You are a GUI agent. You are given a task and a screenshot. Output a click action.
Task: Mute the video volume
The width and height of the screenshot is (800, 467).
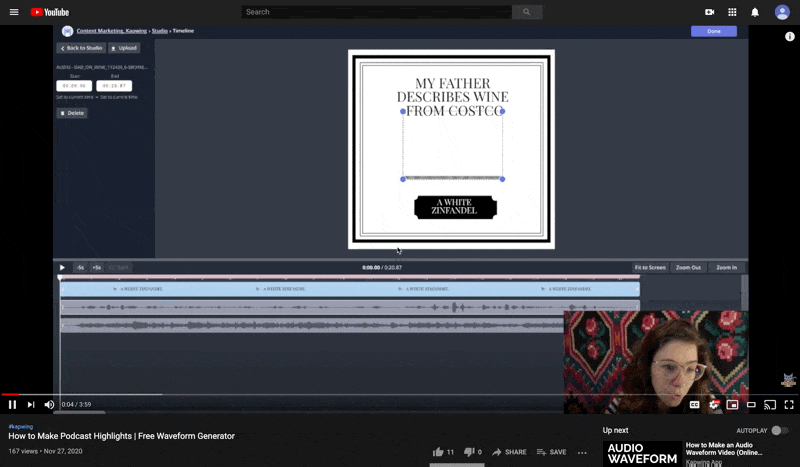click(50, 404)
